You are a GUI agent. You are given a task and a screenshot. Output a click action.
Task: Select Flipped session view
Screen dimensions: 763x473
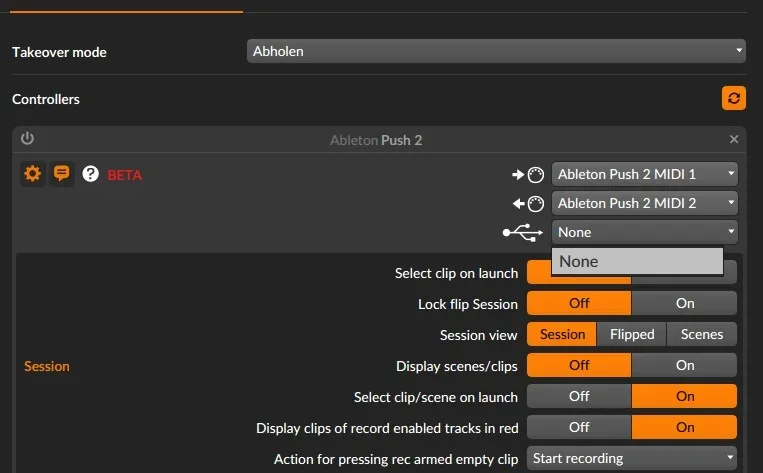[632, 334]
